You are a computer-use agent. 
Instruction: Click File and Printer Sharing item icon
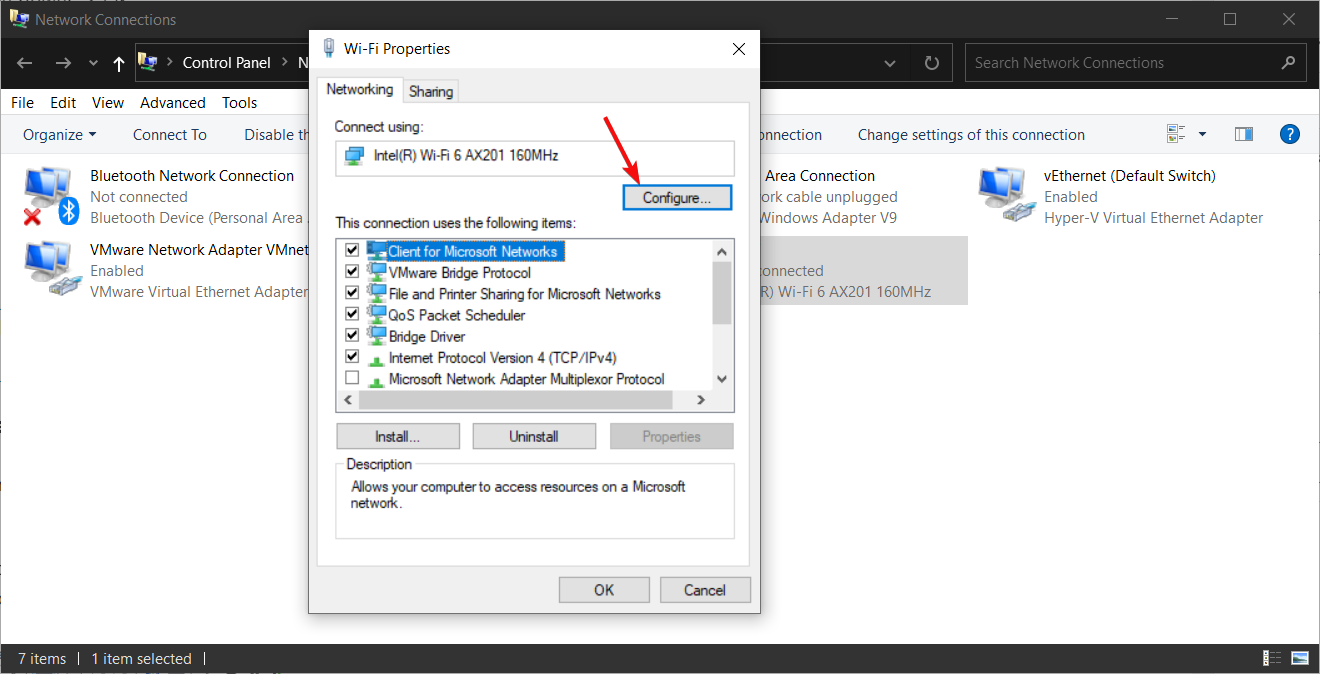(x=376, y=292)
